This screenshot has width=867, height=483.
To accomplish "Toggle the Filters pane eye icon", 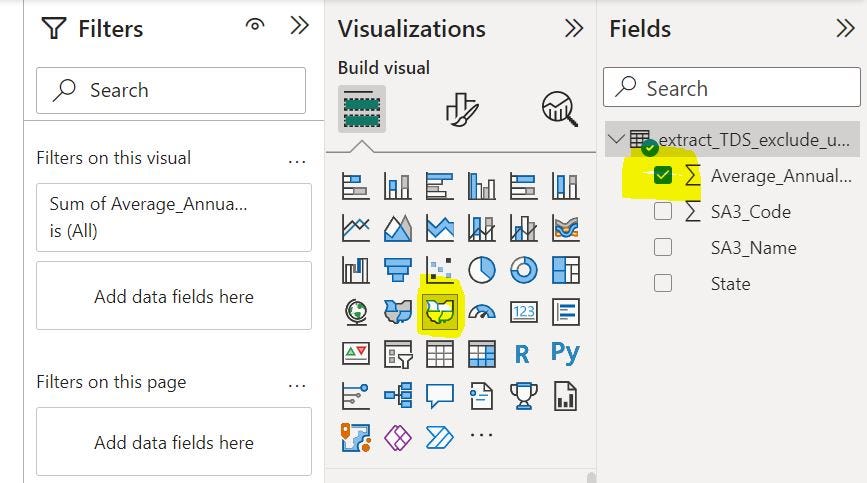I will (255, 26).
